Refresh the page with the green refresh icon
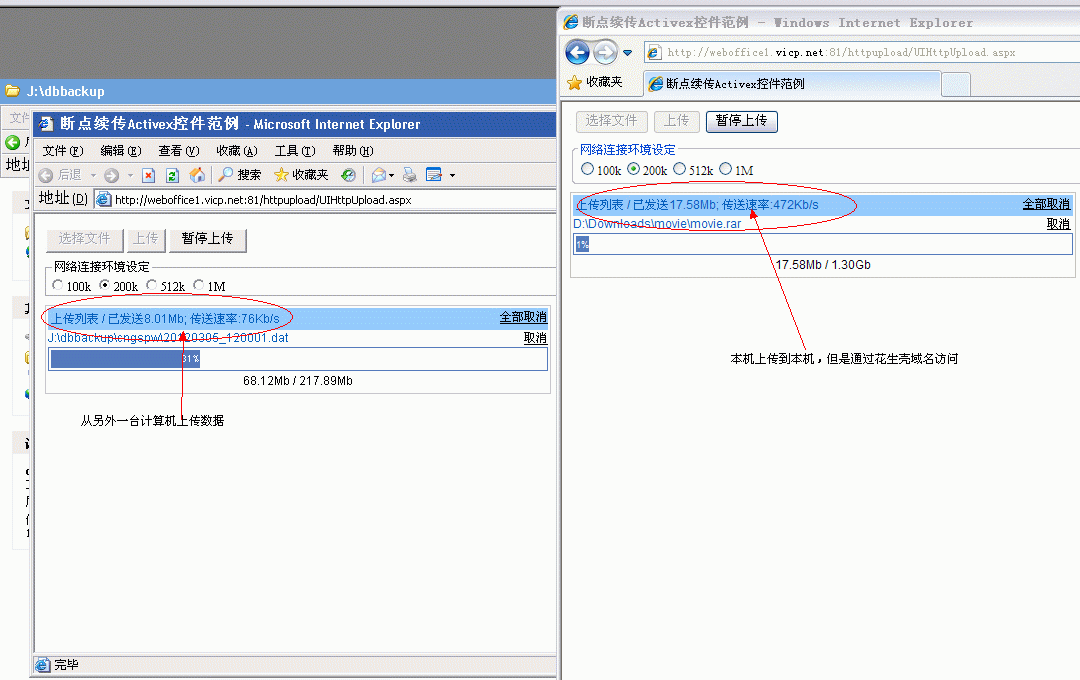The height and width of the screenshot is (680, 1080). [170, 174]
